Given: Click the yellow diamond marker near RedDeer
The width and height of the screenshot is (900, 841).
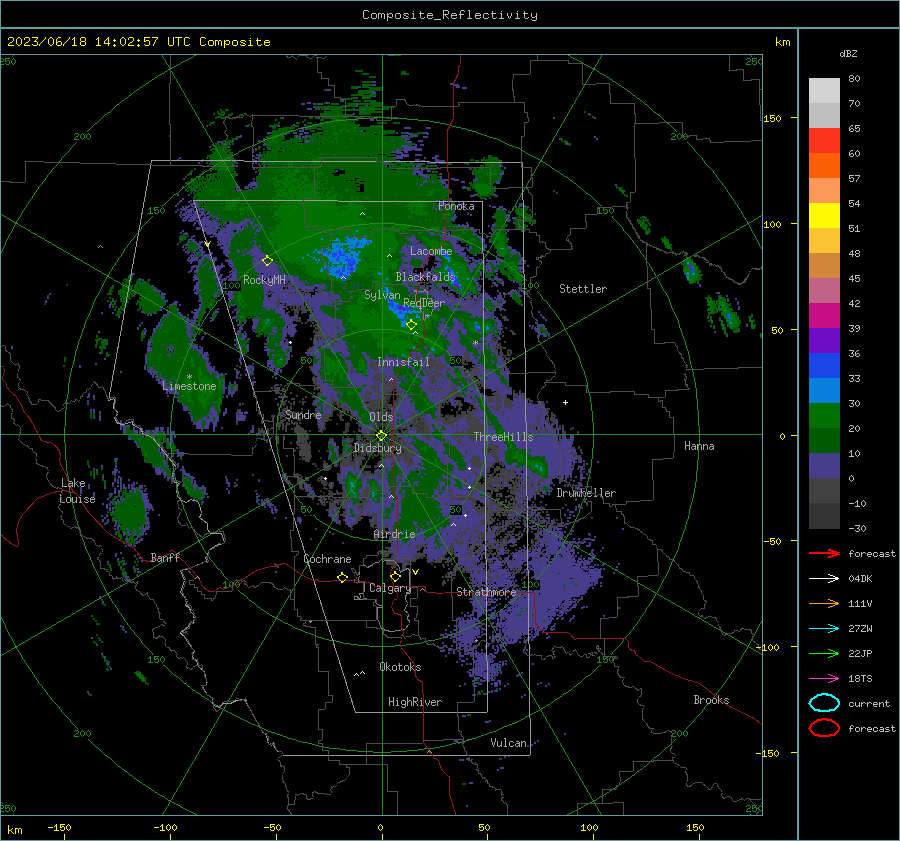Looking at the screenshot, I should coord(412,325).
